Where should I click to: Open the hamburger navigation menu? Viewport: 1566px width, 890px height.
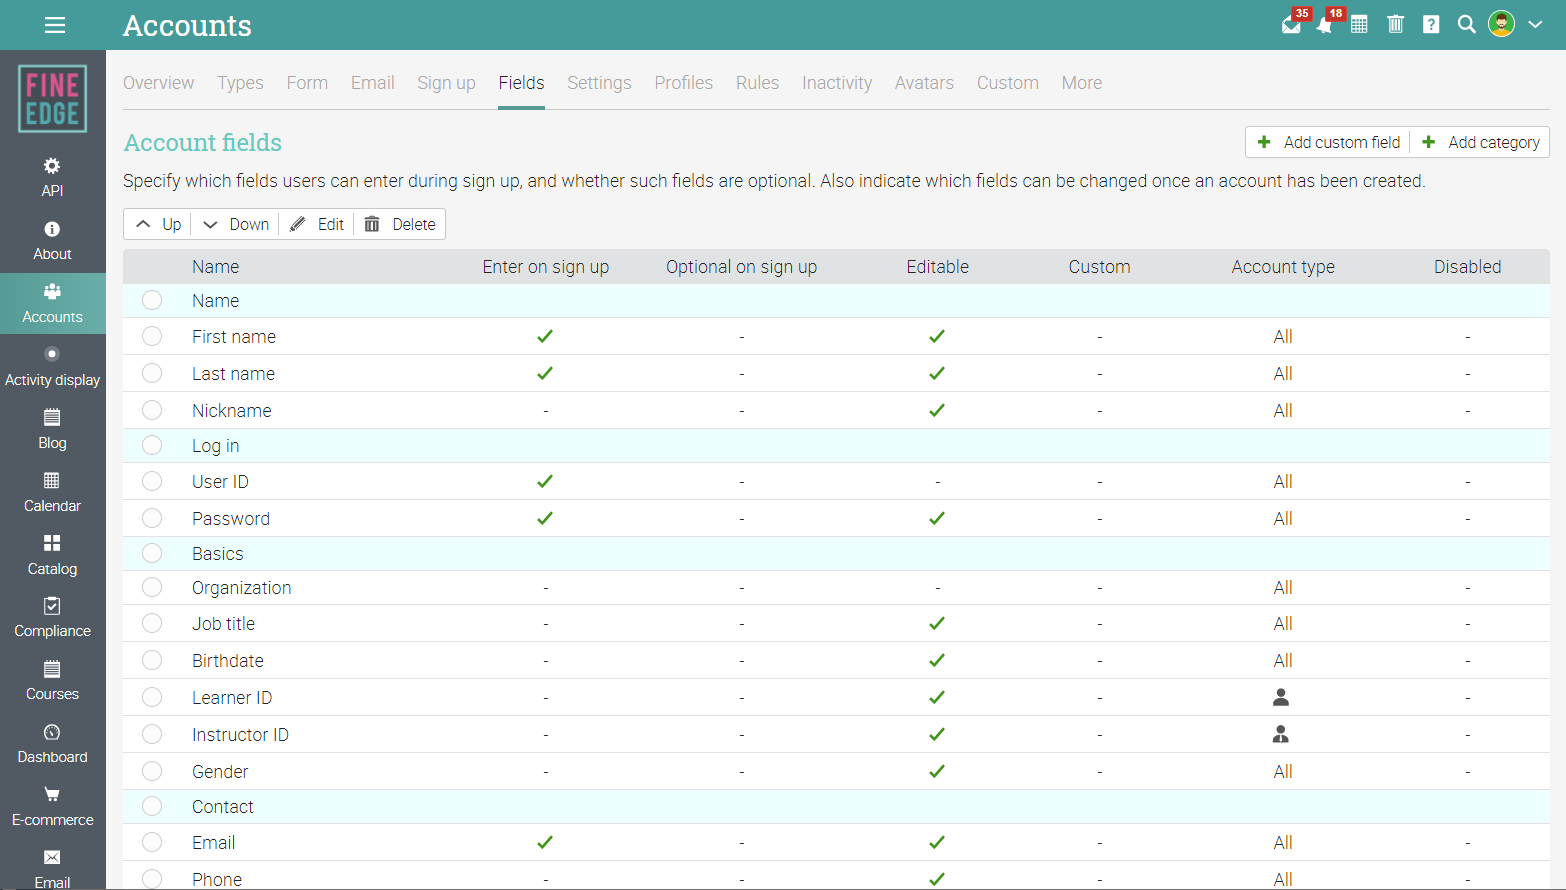click(x=55, y=25)
